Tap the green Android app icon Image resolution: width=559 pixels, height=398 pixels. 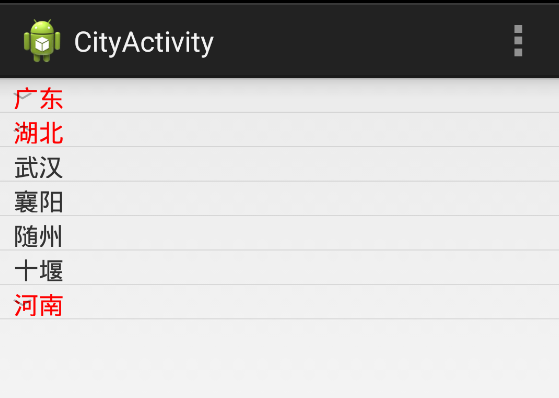click(42, 41)
